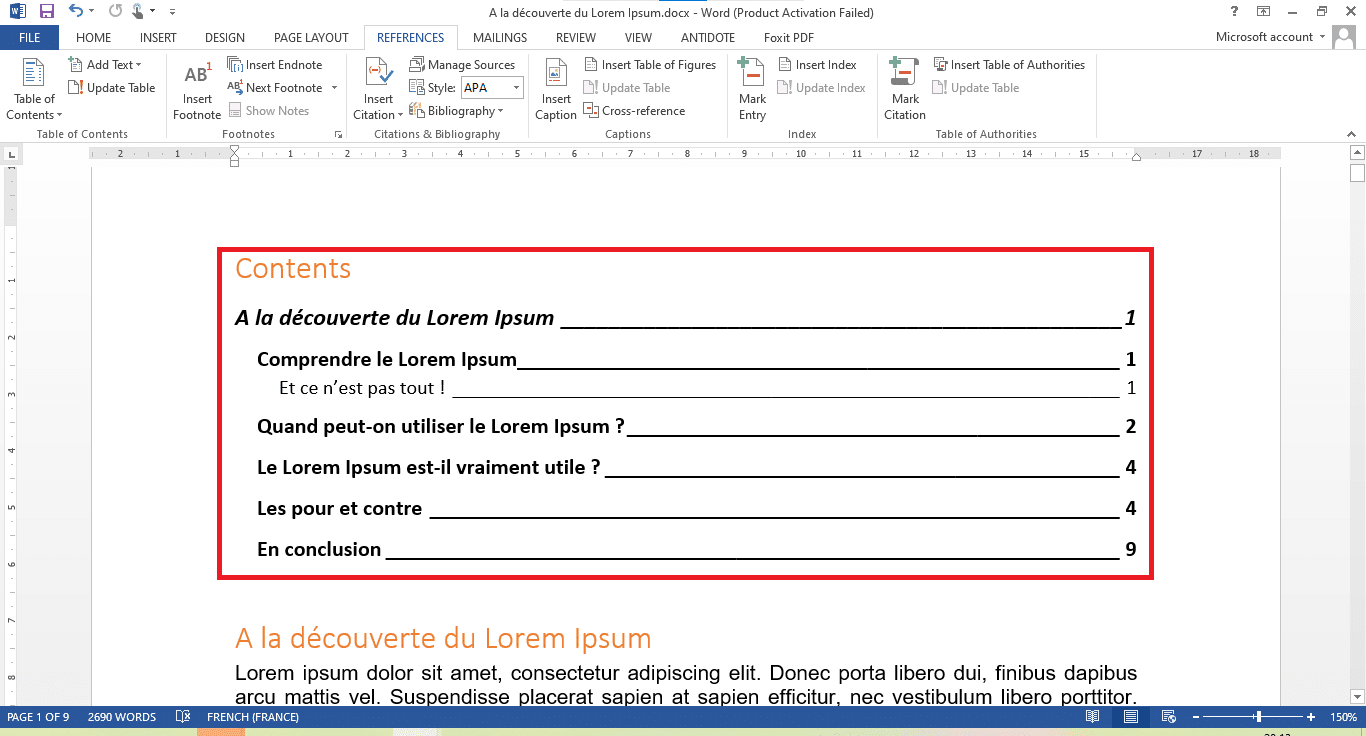Click Insert Endnote
Image resolution: width=1366 pixels, height=736 pixels.
point(275,65)
